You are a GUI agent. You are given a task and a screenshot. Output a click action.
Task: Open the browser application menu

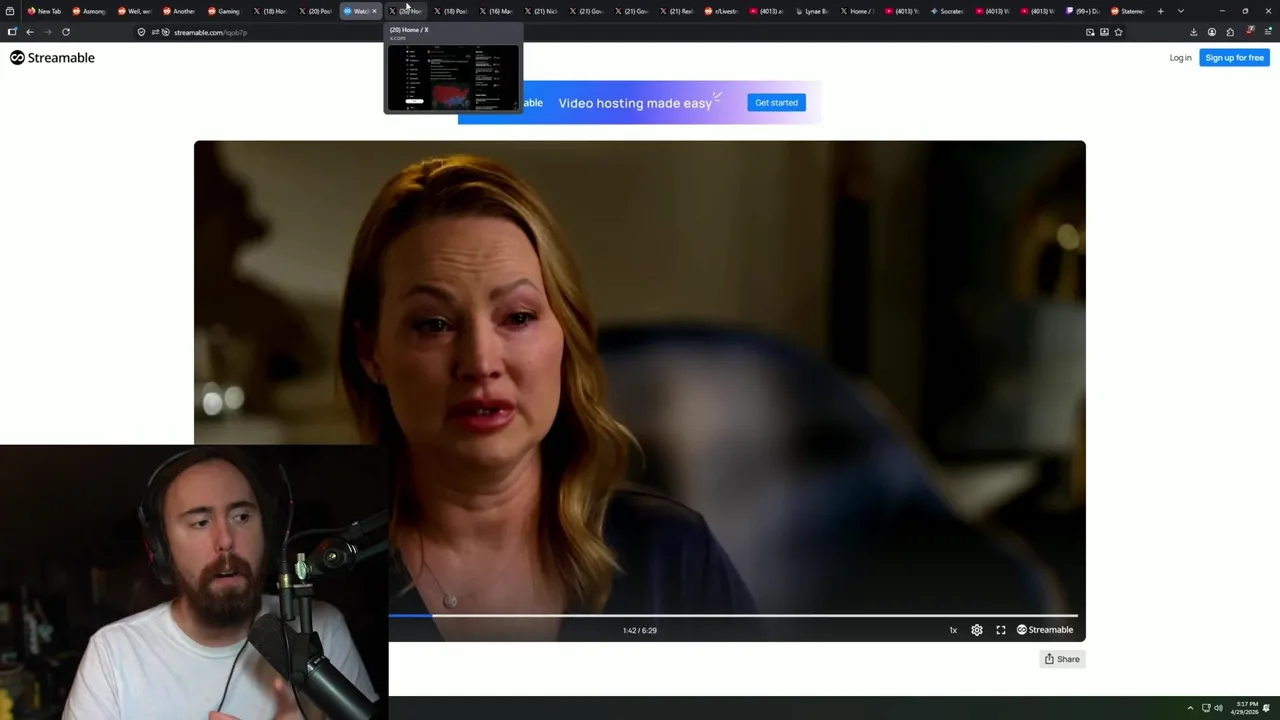pyautogui.click(x=1268, y=32)
